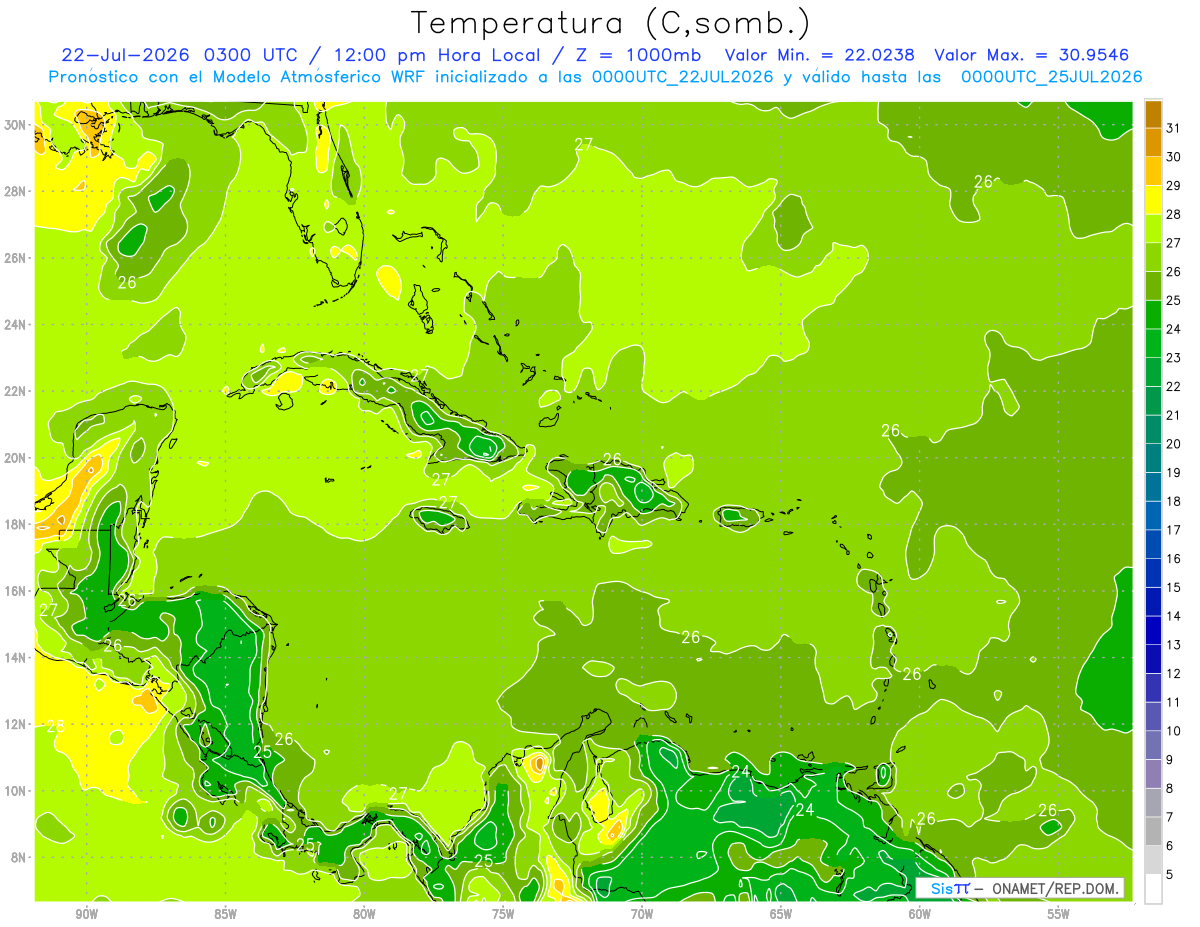This screenshot has height=927, width=1200.
Task: Select the "26N" latitude axis label
Action: [15, 258]
